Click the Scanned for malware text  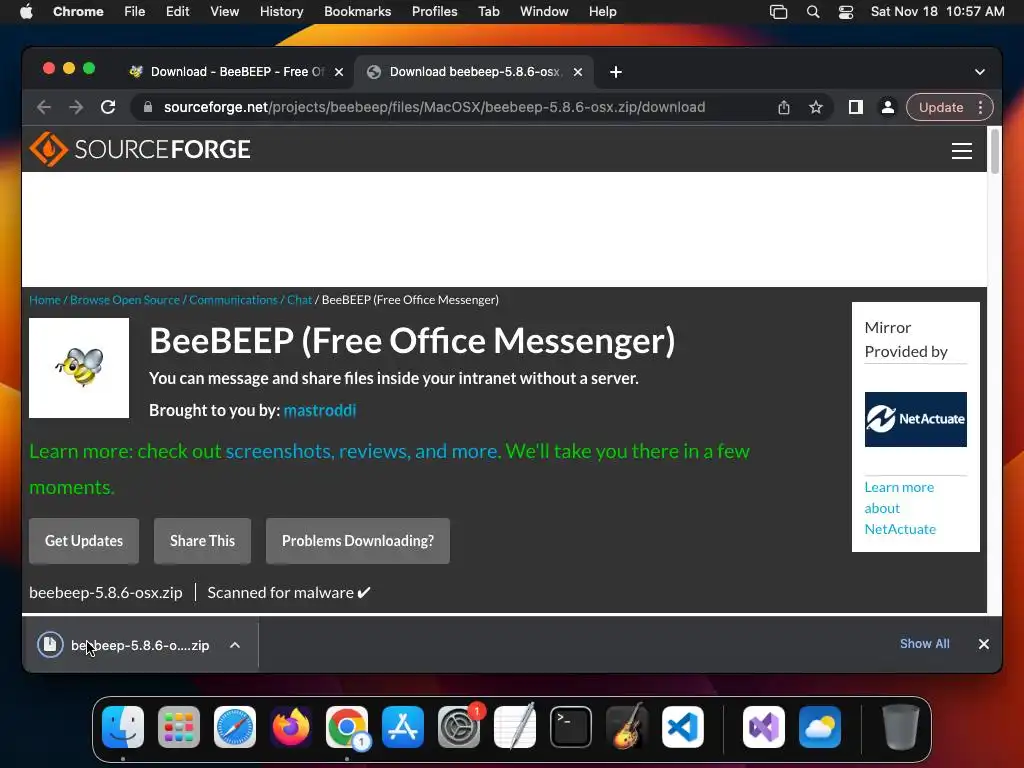[x=289, y=592]
